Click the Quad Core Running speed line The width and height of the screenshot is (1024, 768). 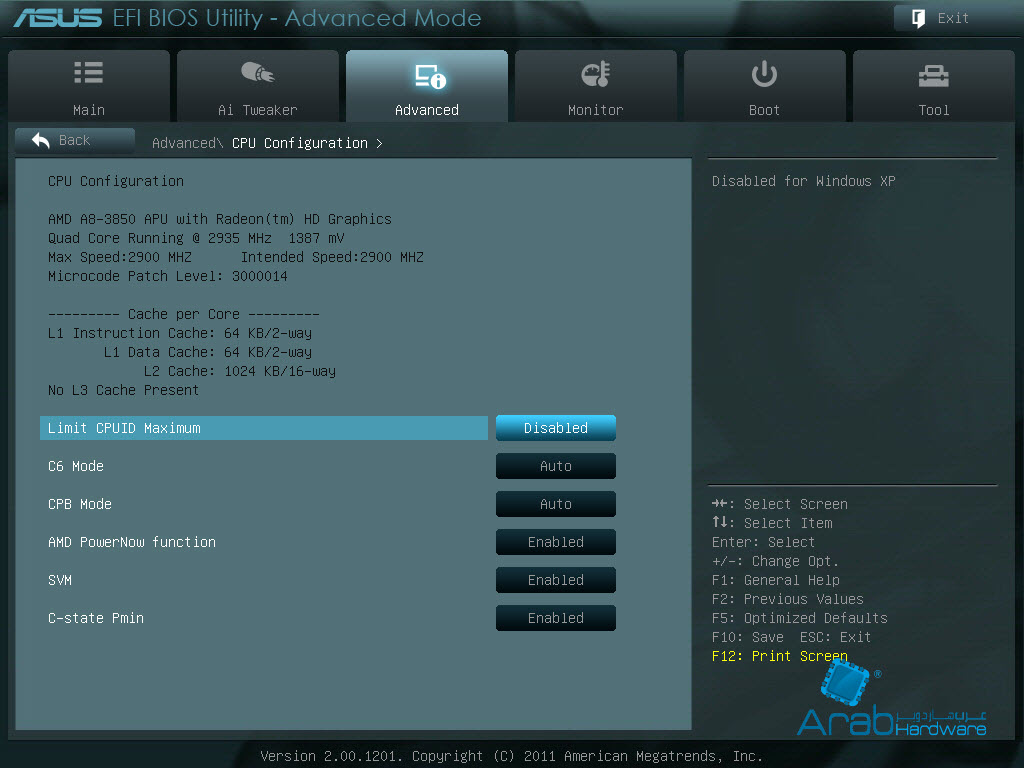point(196,238)
